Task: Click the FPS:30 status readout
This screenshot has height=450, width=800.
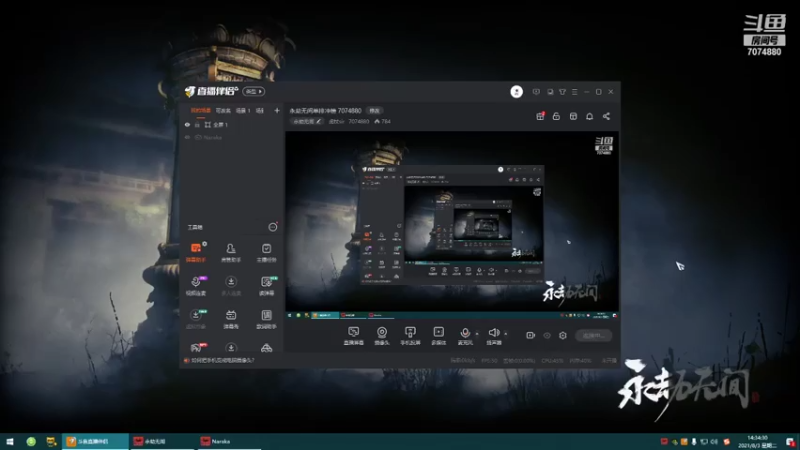Action: click(x=489, y=360)
